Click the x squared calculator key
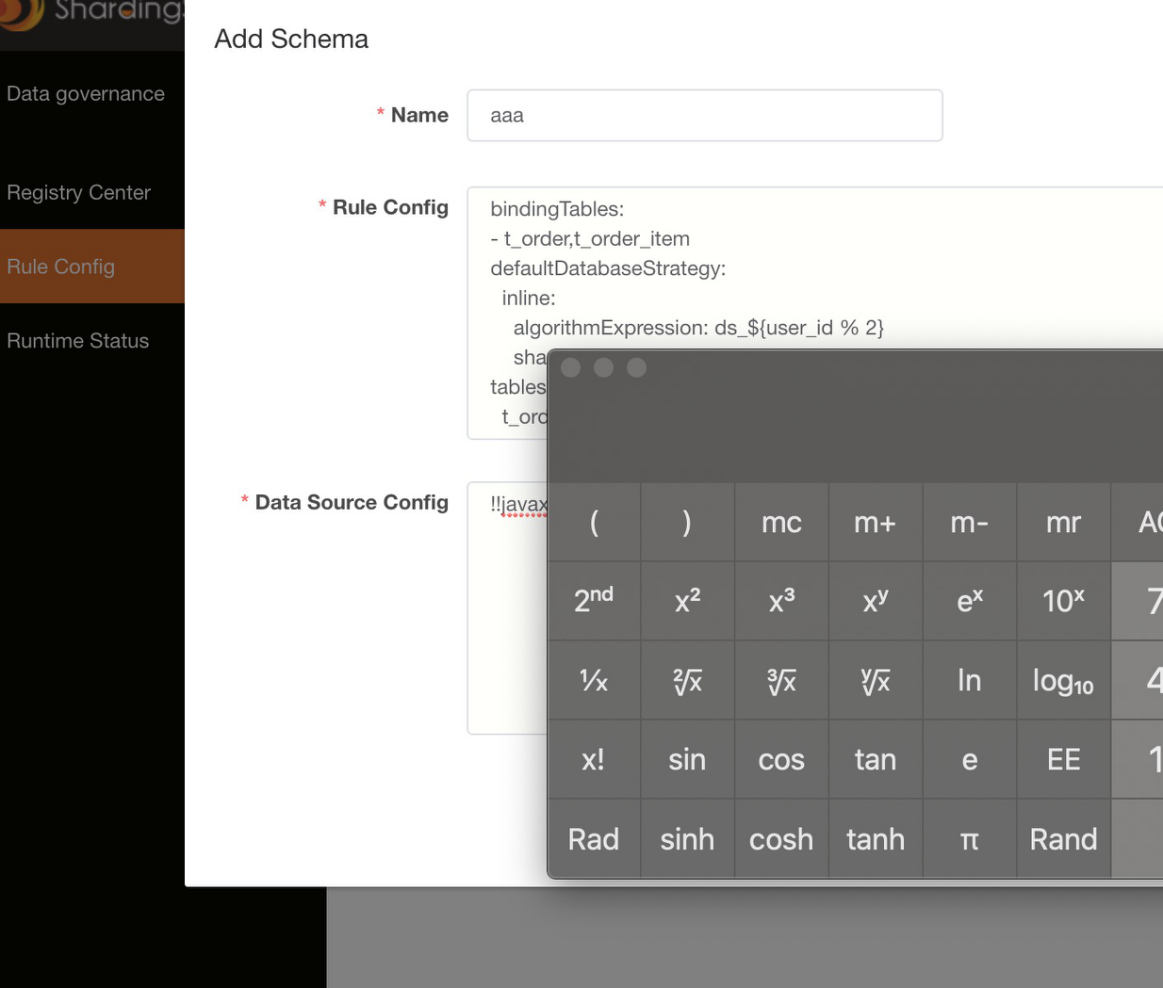 point(688,601)
